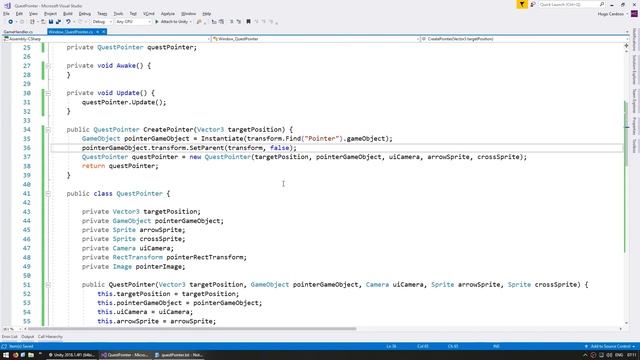Open the File menu
This screenshot has width=640, height=360.
tap(6, 14)
